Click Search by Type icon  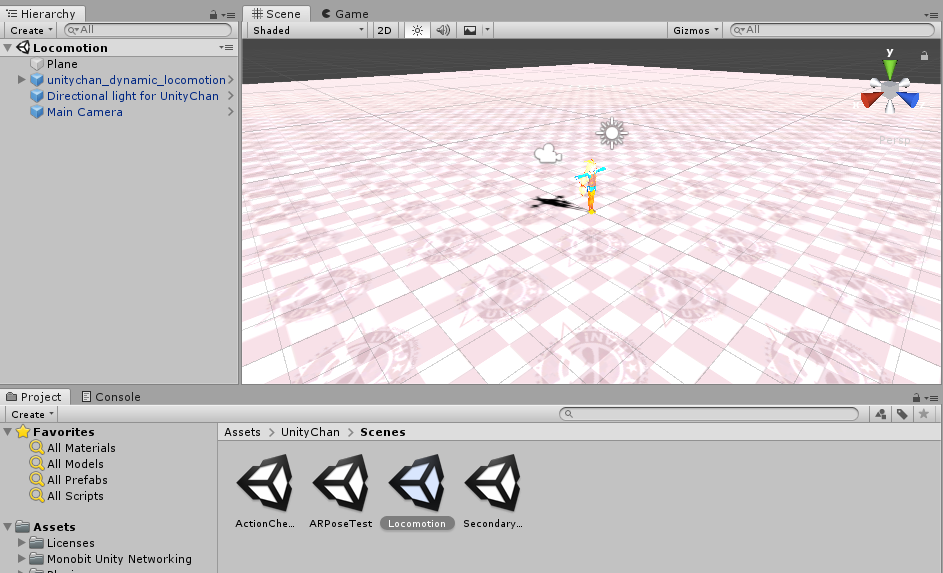[x=881, y=414]
